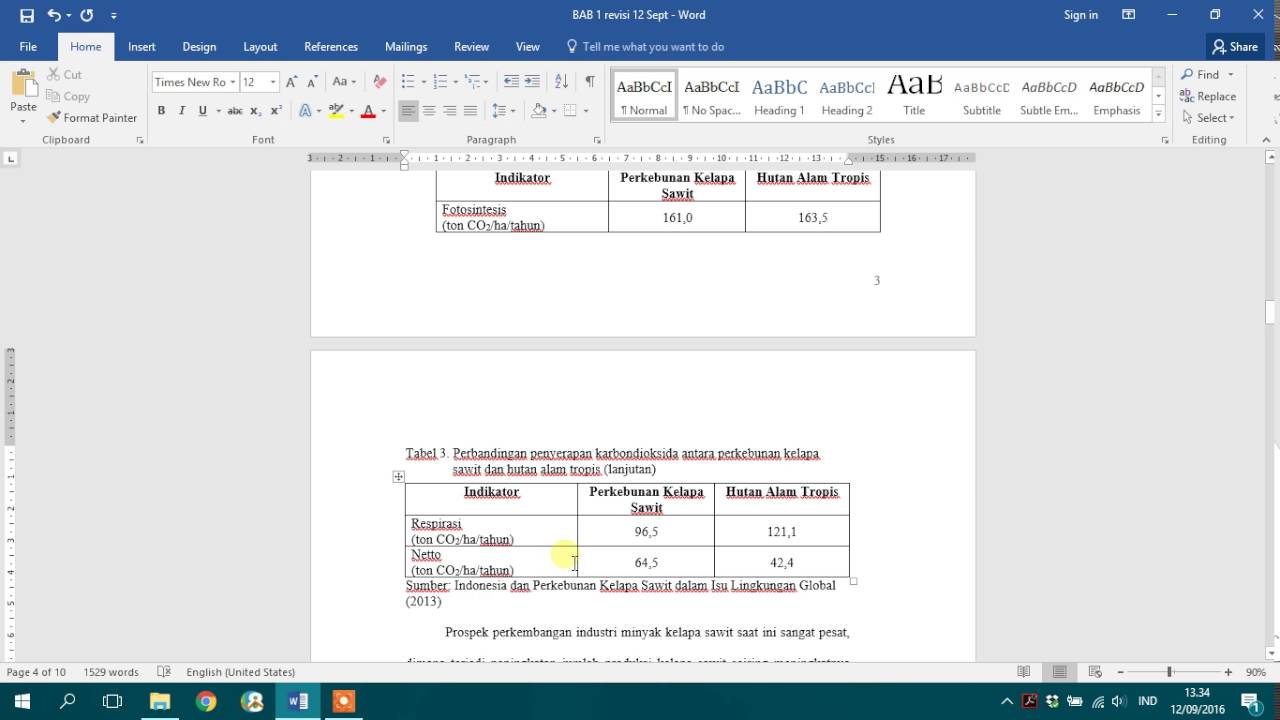Apply Superscript formatting
The height and width of the screenshot is (720, 1280).
[x=276, y=111]
